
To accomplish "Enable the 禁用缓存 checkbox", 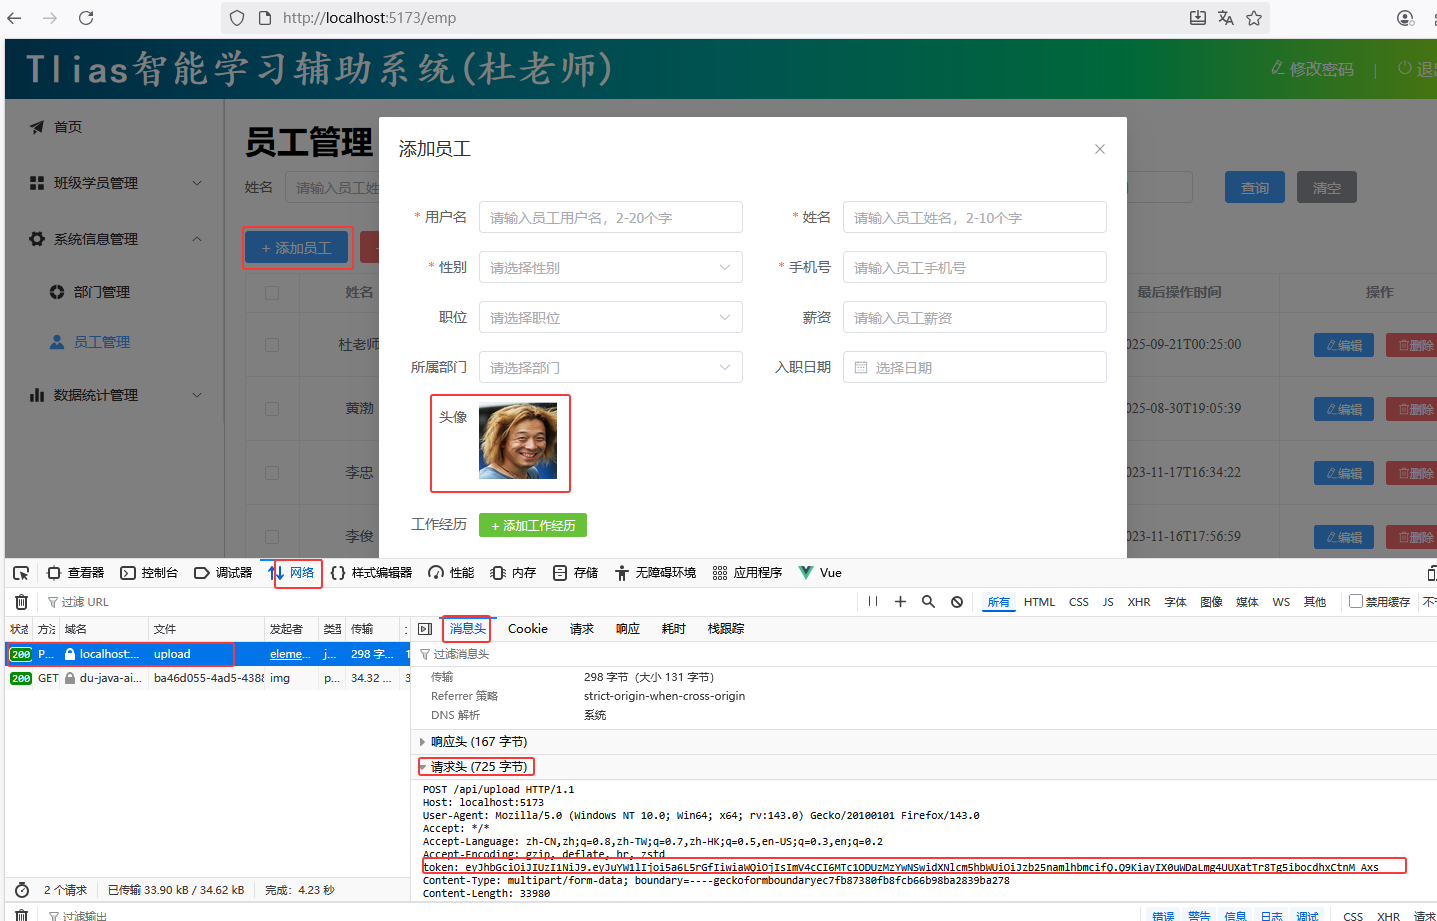I will (x=1355, y=602).
